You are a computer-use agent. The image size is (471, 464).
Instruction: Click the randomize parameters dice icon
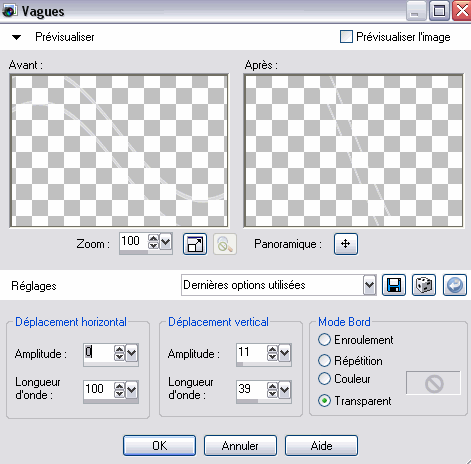(x=424, y=285)
